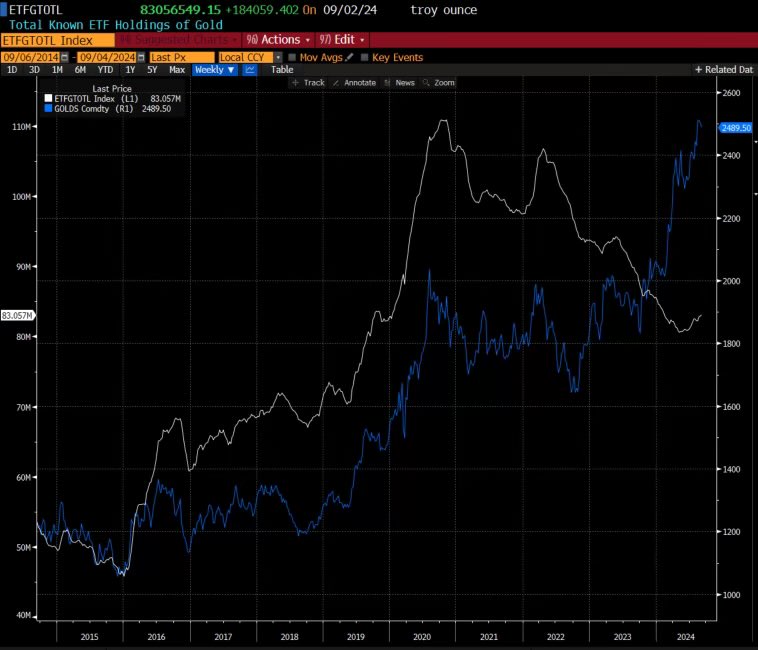The height and width of the screenshot is (650, 758).
Task: Click the 40M label on left axis
Action: click(x=23, y=615)
